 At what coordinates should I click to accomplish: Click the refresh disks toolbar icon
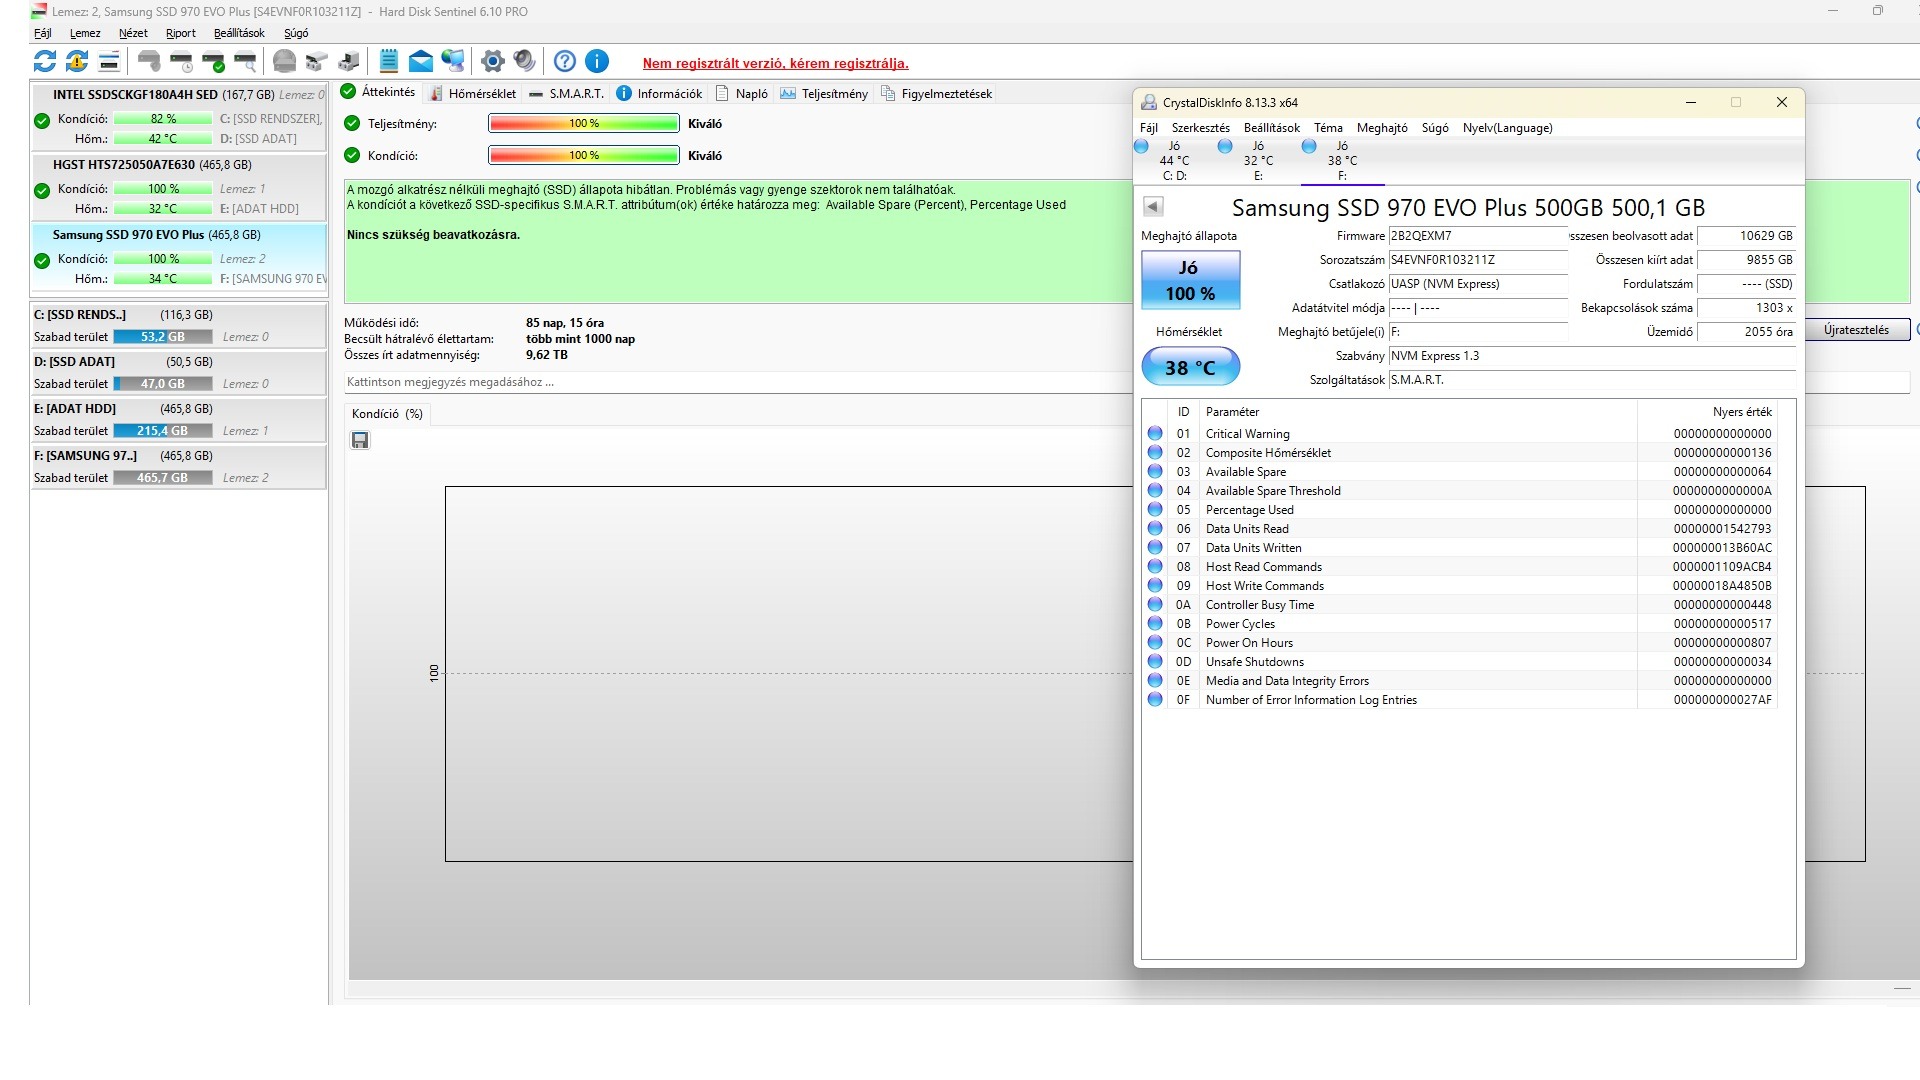[45, 62]
